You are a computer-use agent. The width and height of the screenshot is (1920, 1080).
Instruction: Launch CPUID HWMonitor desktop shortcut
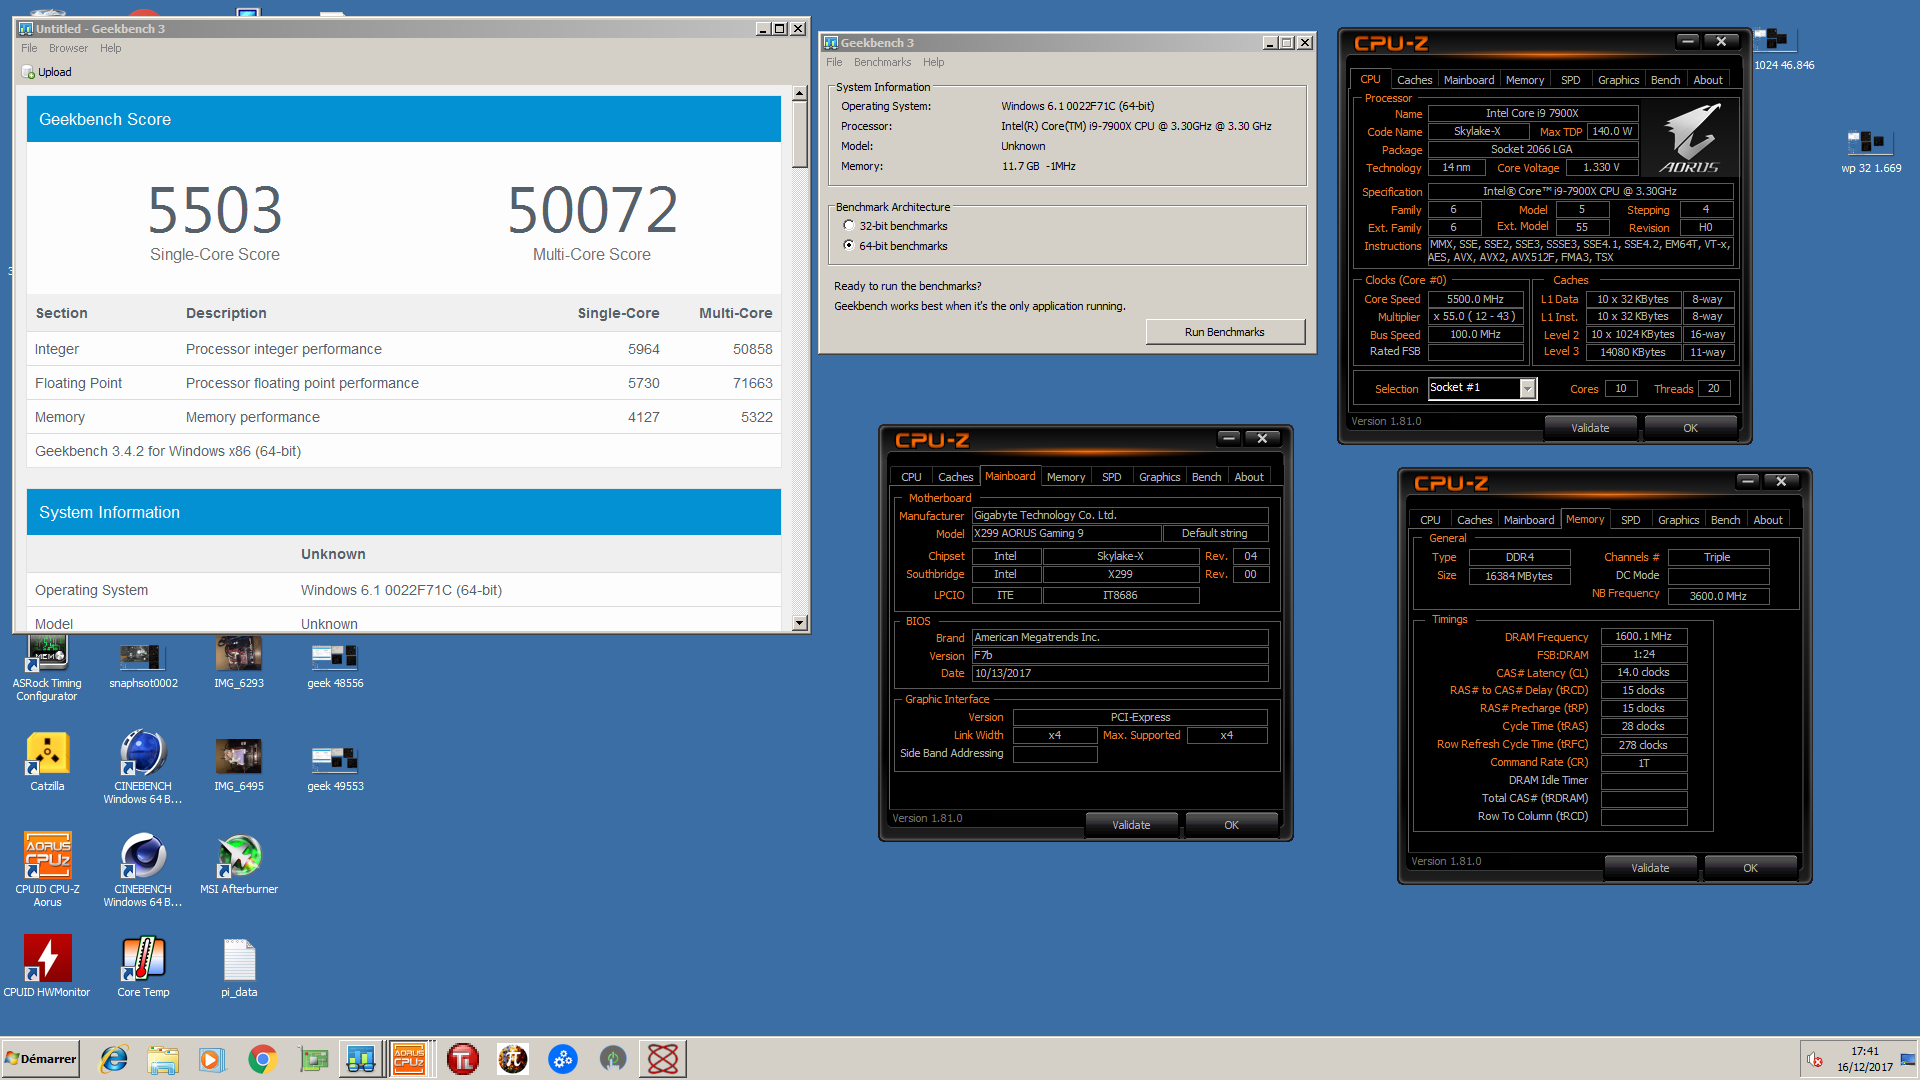[x=47, y=966]
